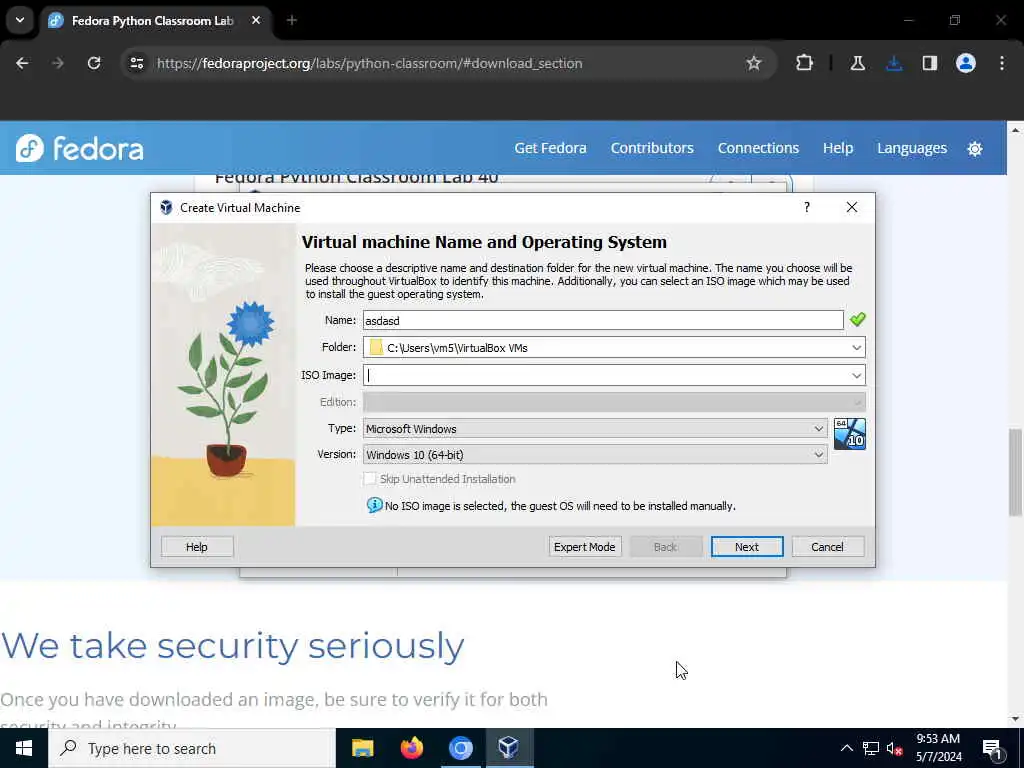This screenshot has height=768, width=1024.
Task: Click the taskbar search box
Action: click(192, 748)
